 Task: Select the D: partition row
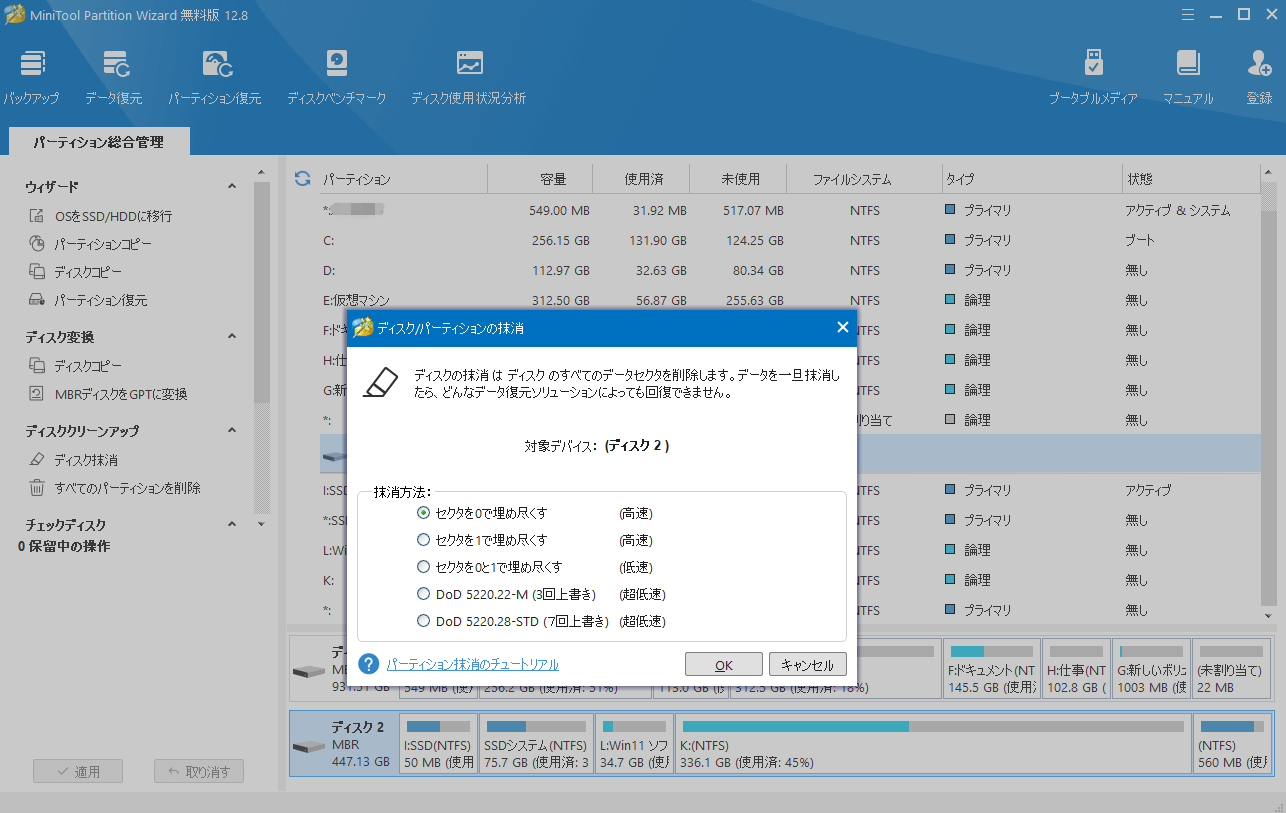(x=790, y=270)
